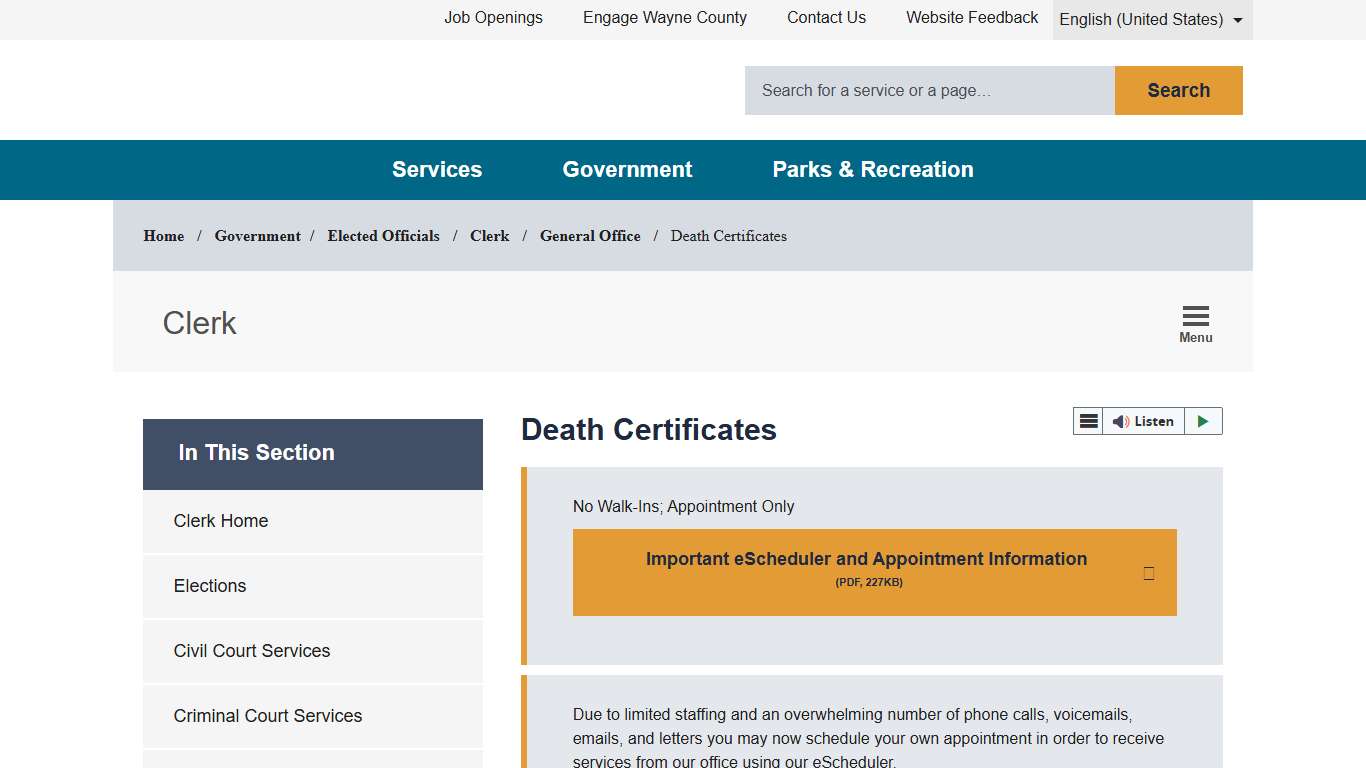Open the Services navigation dropdown
This screenshot has height=768, width=1366.
coord(437,169)
